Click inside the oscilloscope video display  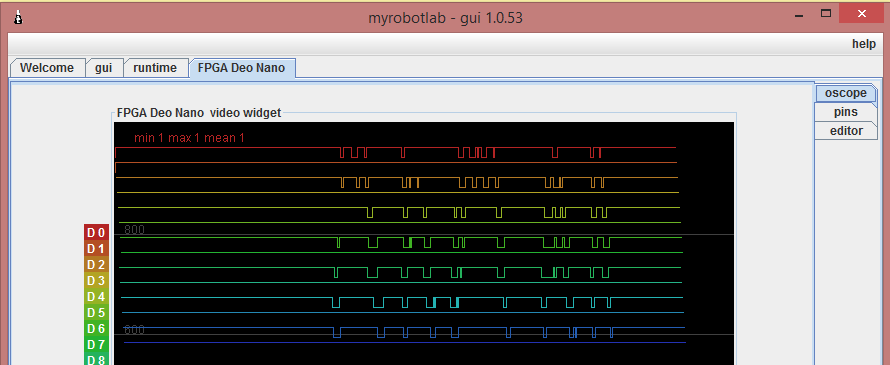click(423, 244)
